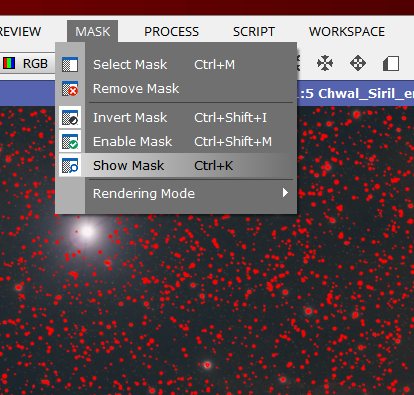Click the bright star in the image
Image resolution: width=414 pixels, height=395 pixels.
click(x=87, y=231)
